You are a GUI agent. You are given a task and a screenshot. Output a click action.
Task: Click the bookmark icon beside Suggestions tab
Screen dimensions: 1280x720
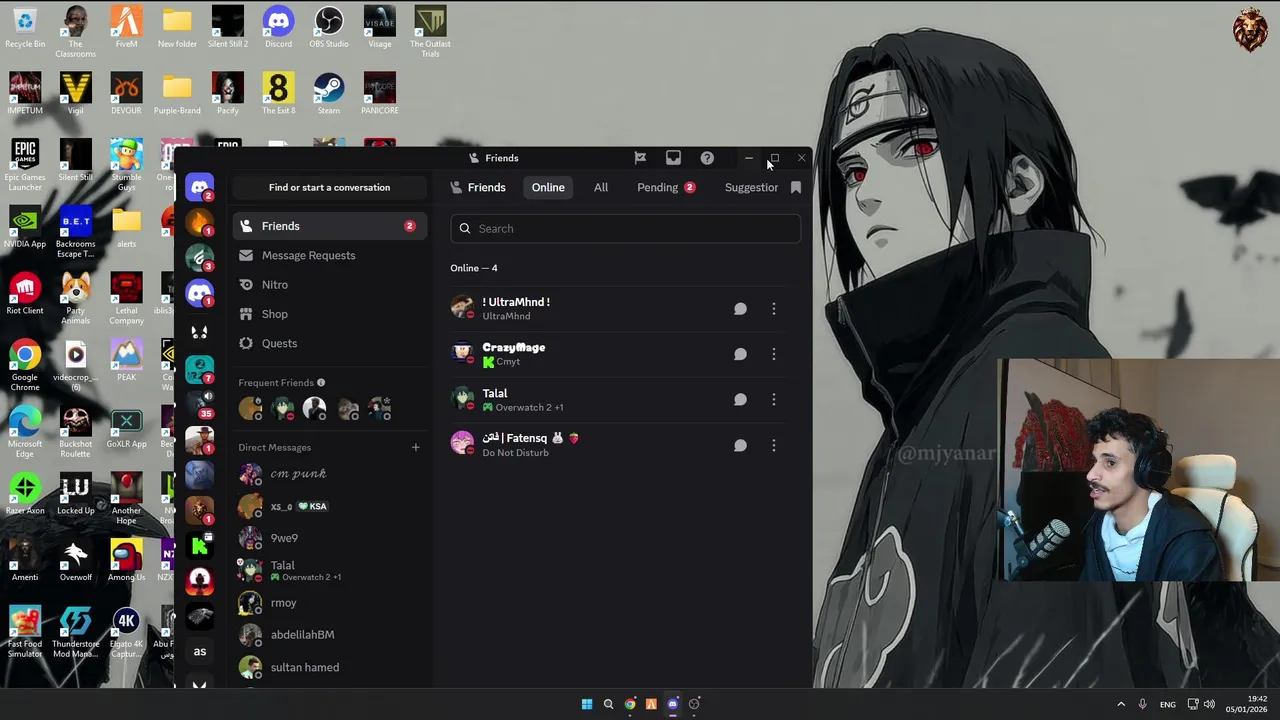tap(796, 188)
